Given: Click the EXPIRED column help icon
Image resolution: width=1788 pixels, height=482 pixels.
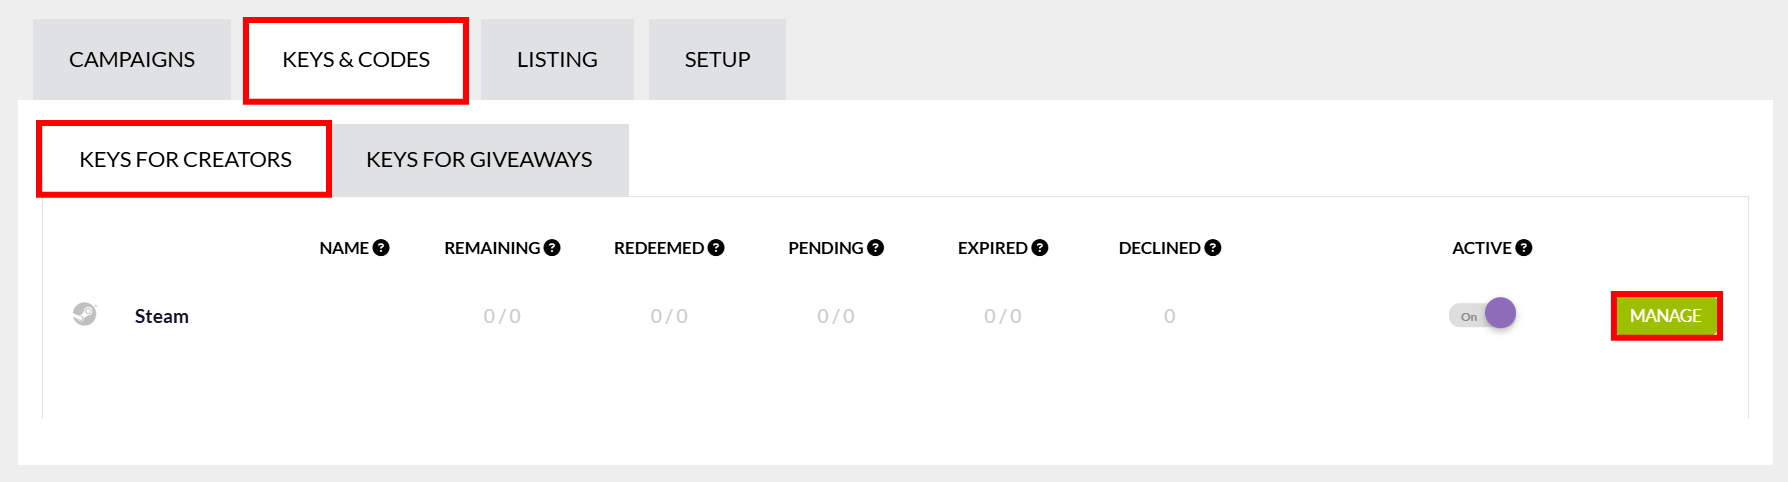Looking at the screenshot, I should point(1040,248).
